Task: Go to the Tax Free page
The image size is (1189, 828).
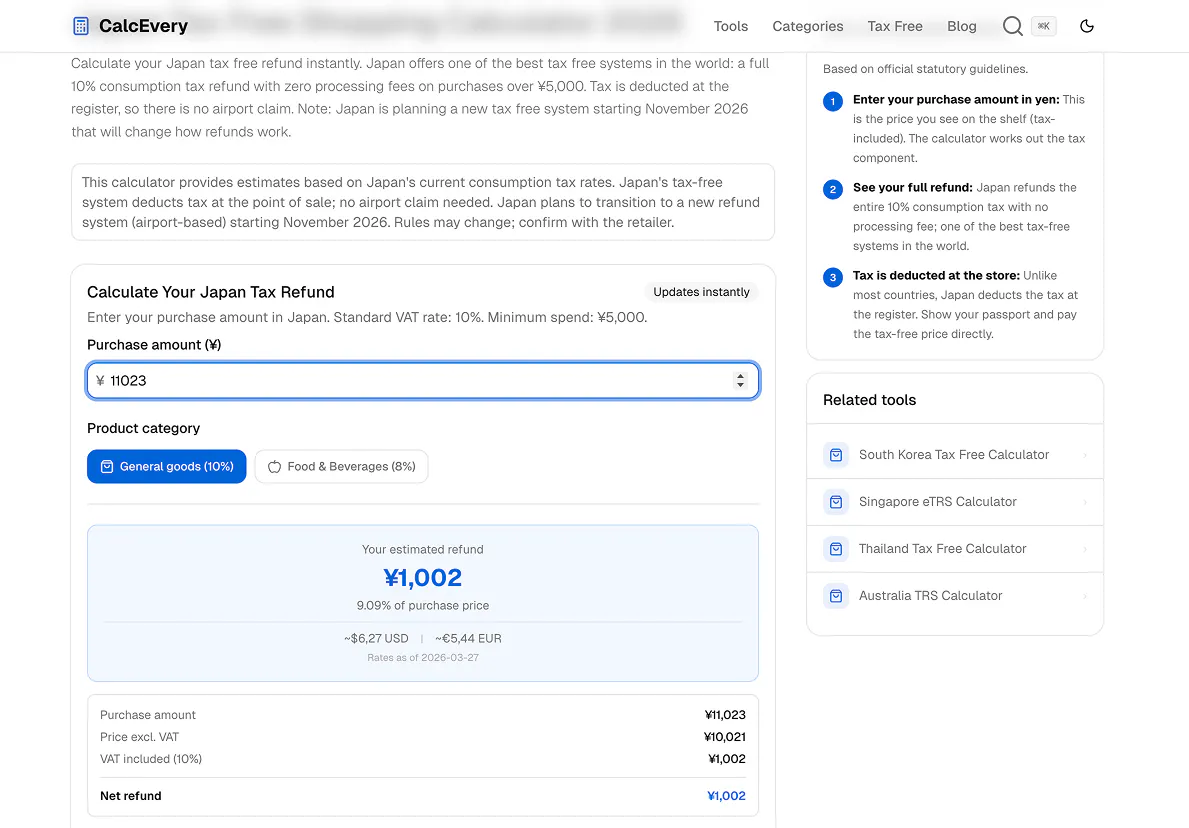Action: (x=895, y=27)
